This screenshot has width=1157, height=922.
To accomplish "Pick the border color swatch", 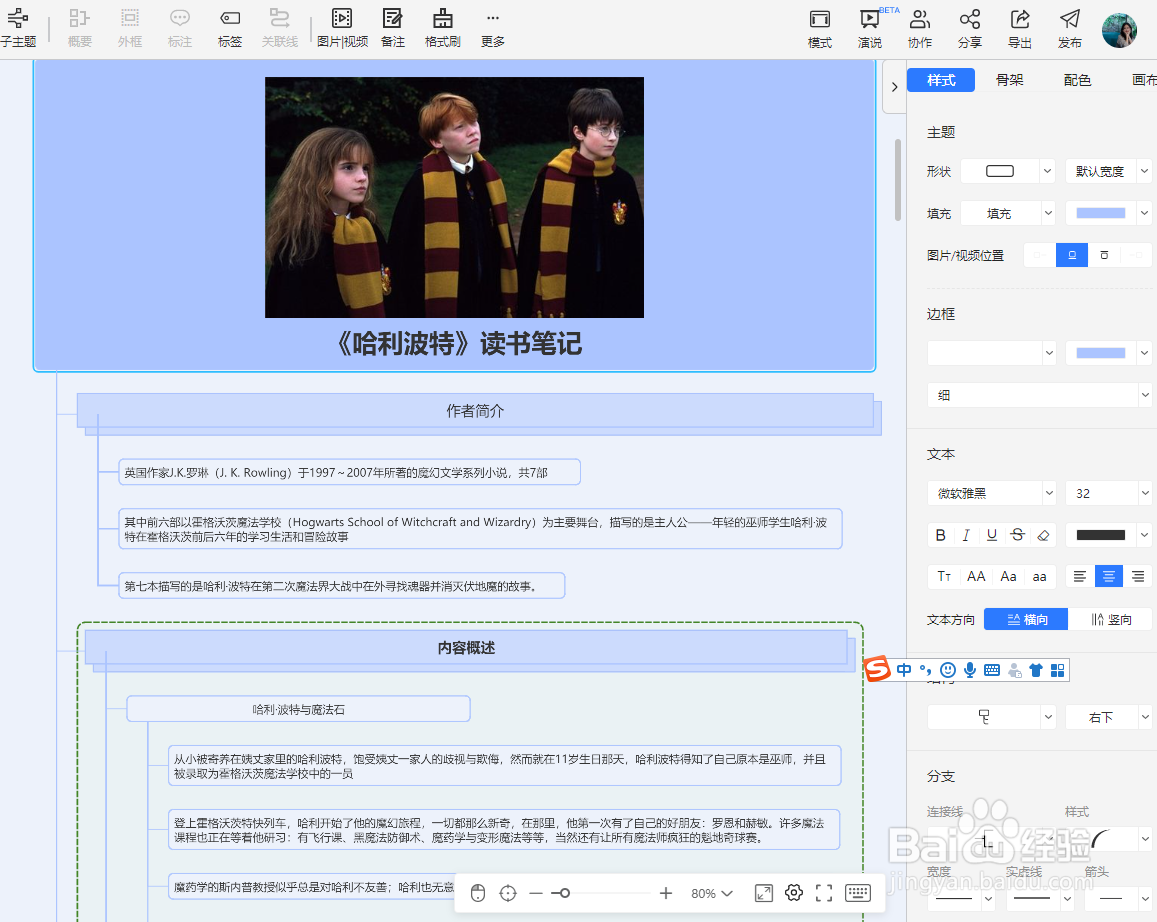I will 1100,353.
